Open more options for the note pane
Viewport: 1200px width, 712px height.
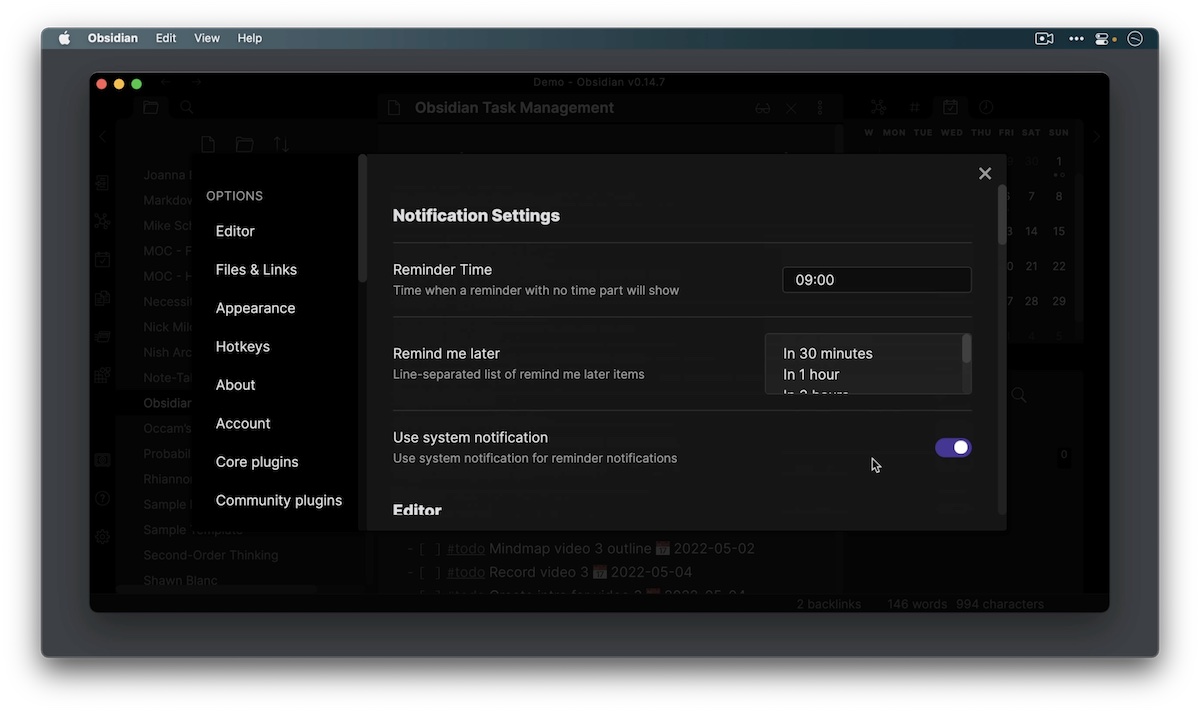point(820,108)
